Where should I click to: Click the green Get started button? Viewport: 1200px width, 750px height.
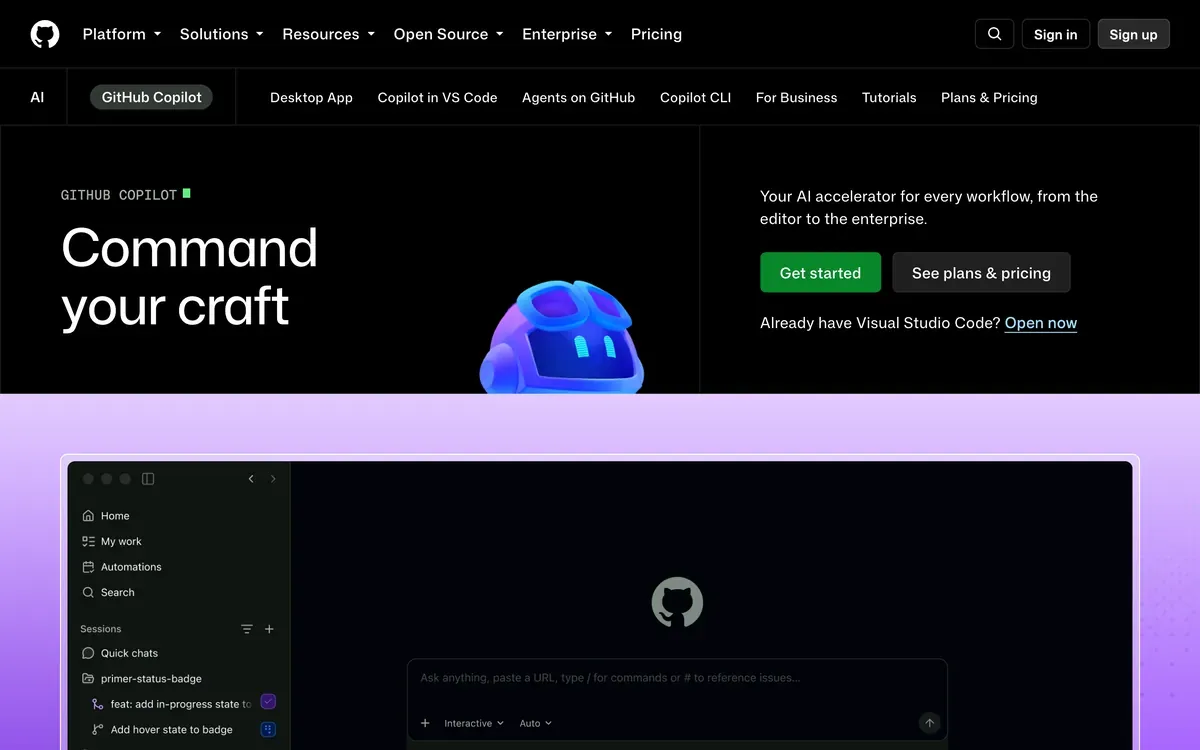click(820, 272)
